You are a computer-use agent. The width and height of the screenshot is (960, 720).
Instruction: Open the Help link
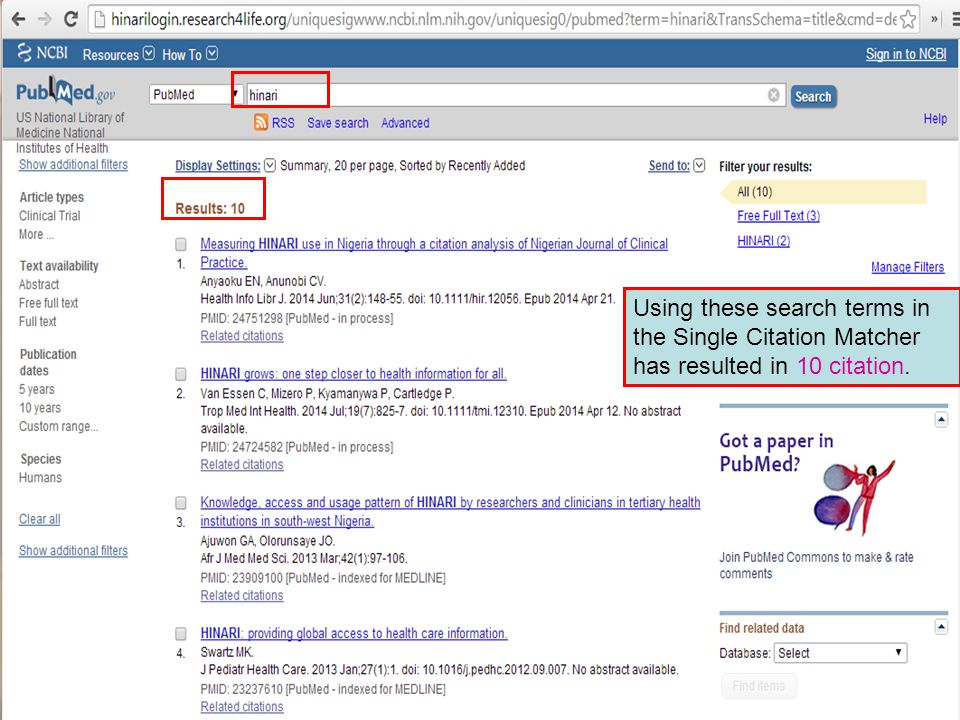[x=935, y=118]
